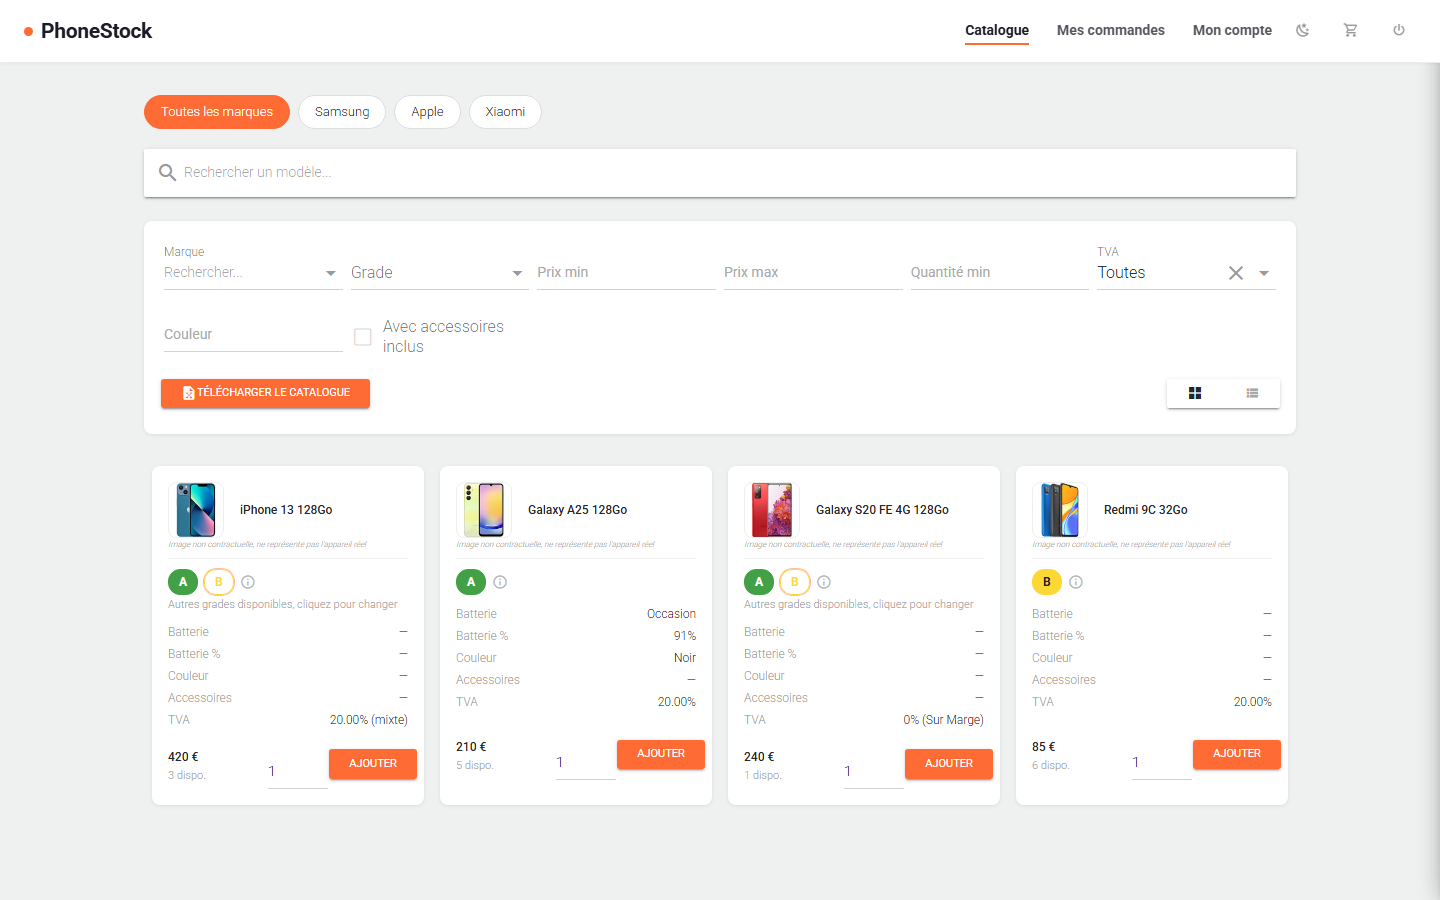
Task: Click the 420 € price
Action: pyautogui.click(x=183, y=757)
